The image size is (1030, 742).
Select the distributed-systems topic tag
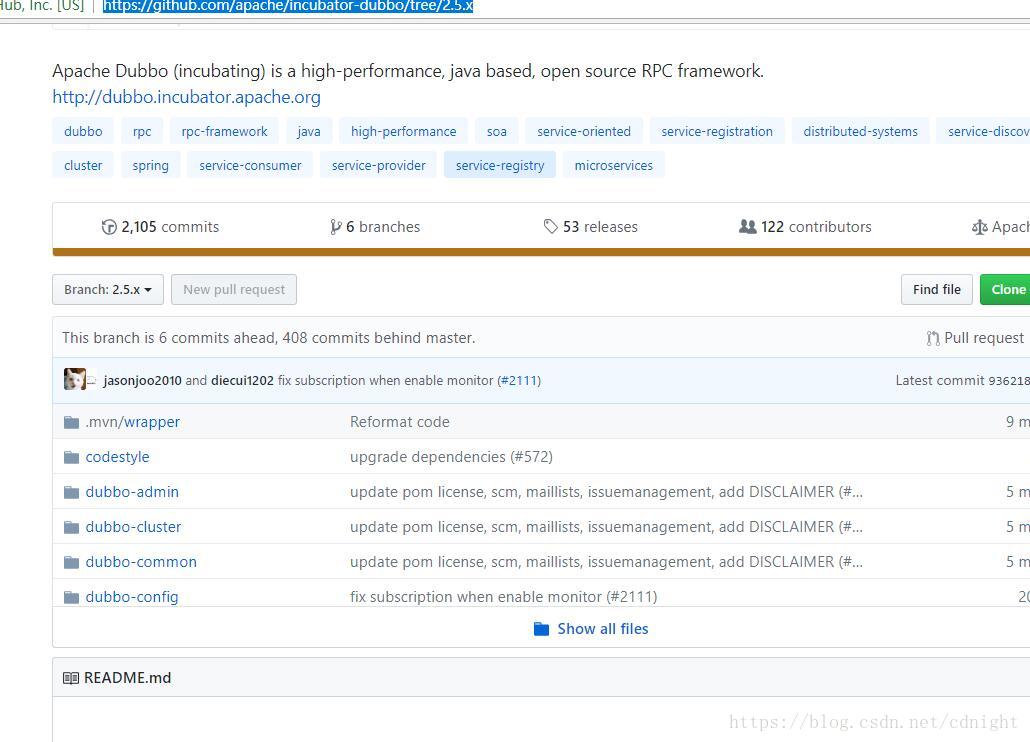861,131
